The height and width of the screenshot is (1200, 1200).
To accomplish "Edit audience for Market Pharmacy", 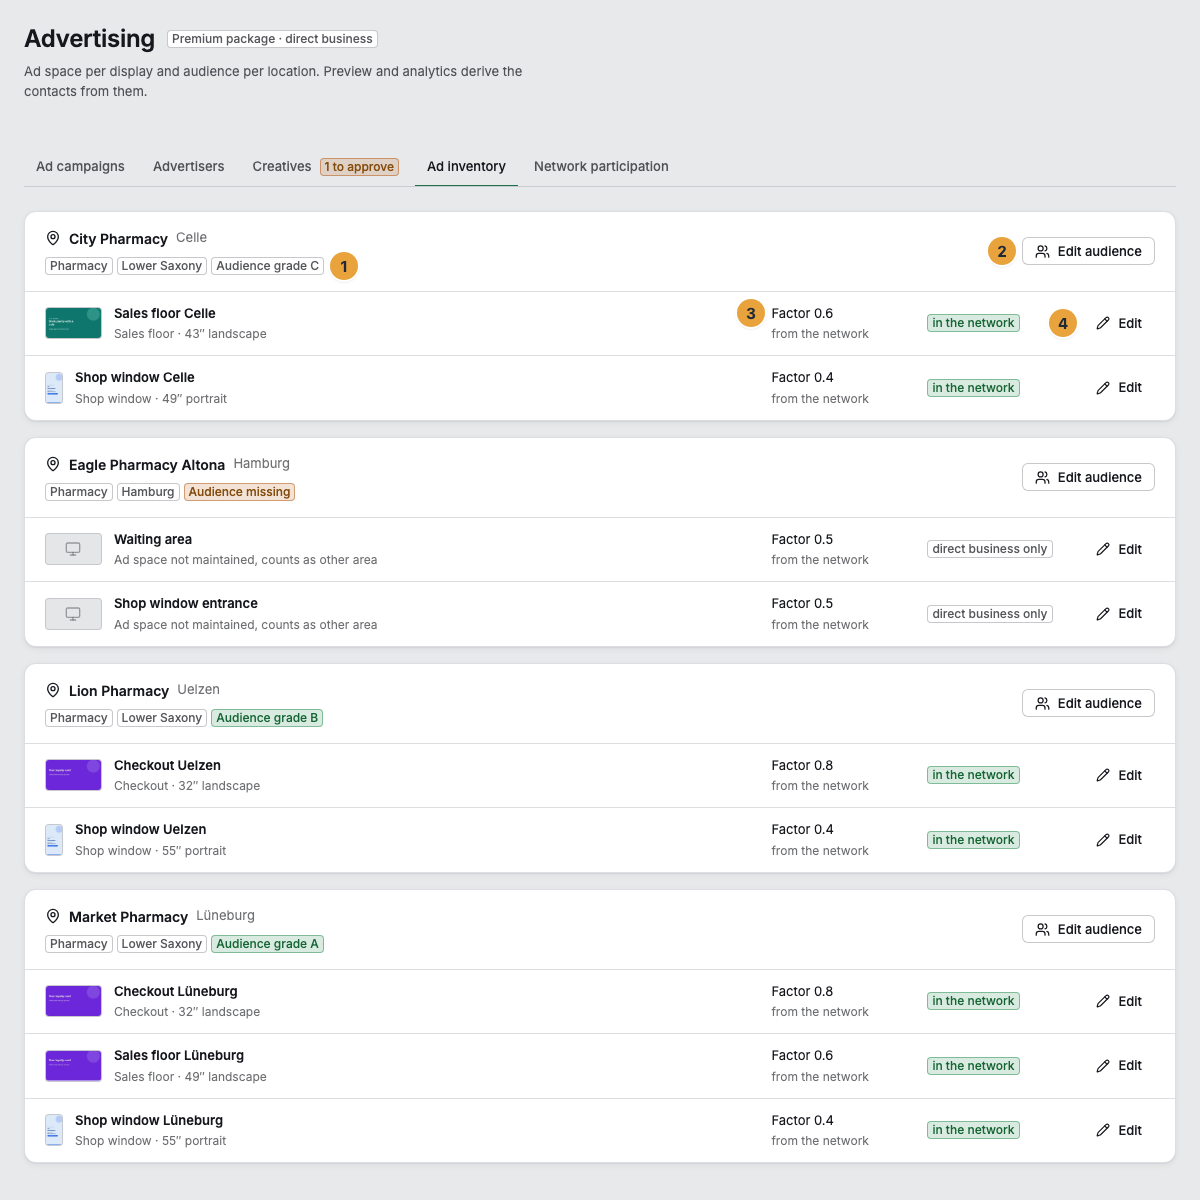I will (x=1088, y=929).
